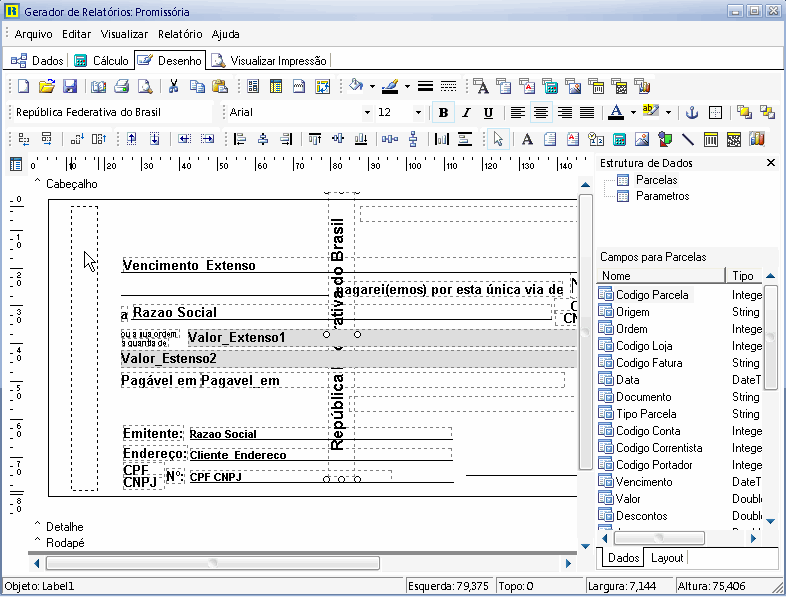This screenshot has width=787, height=599.
Task: Set text alignment to justified
Action: [x=587, y=112]
